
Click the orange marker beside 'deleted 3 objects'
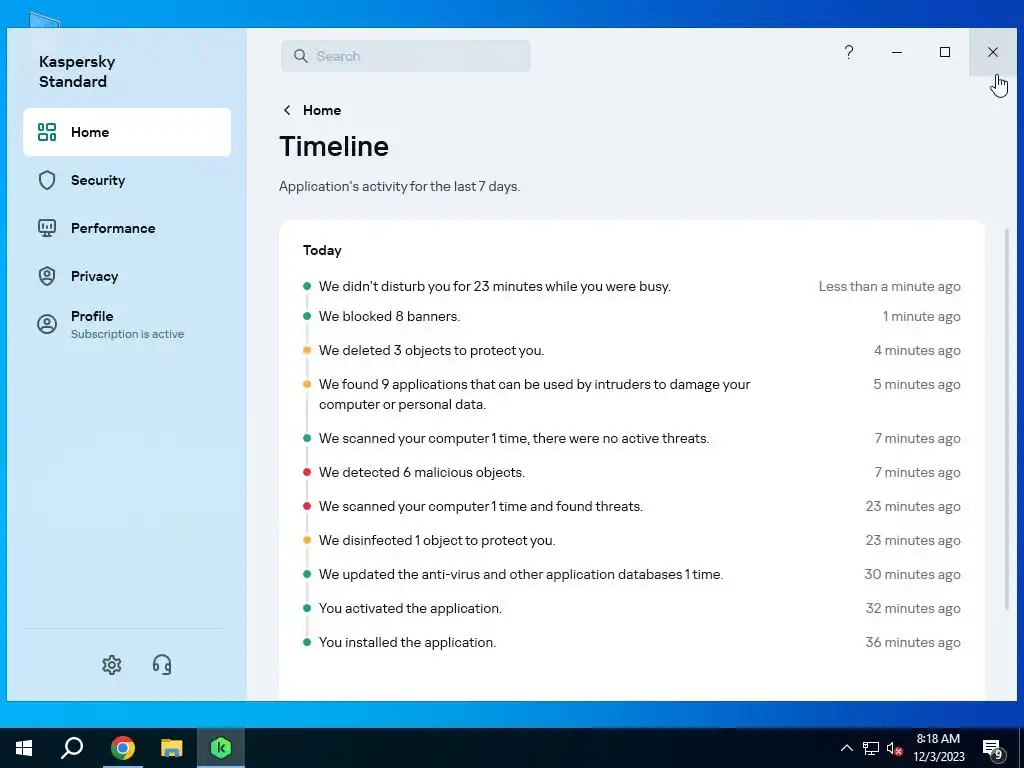pos(307,350)
